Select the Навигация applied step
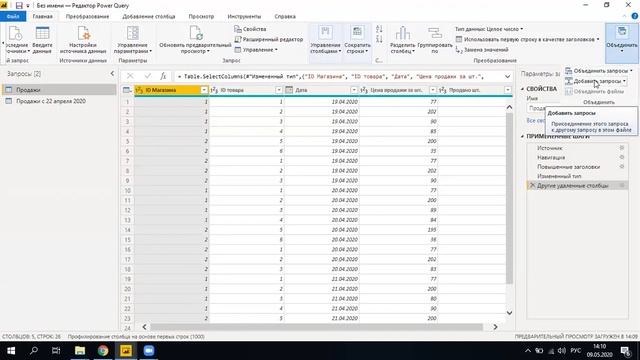640x360 pixels. (551, 157)
